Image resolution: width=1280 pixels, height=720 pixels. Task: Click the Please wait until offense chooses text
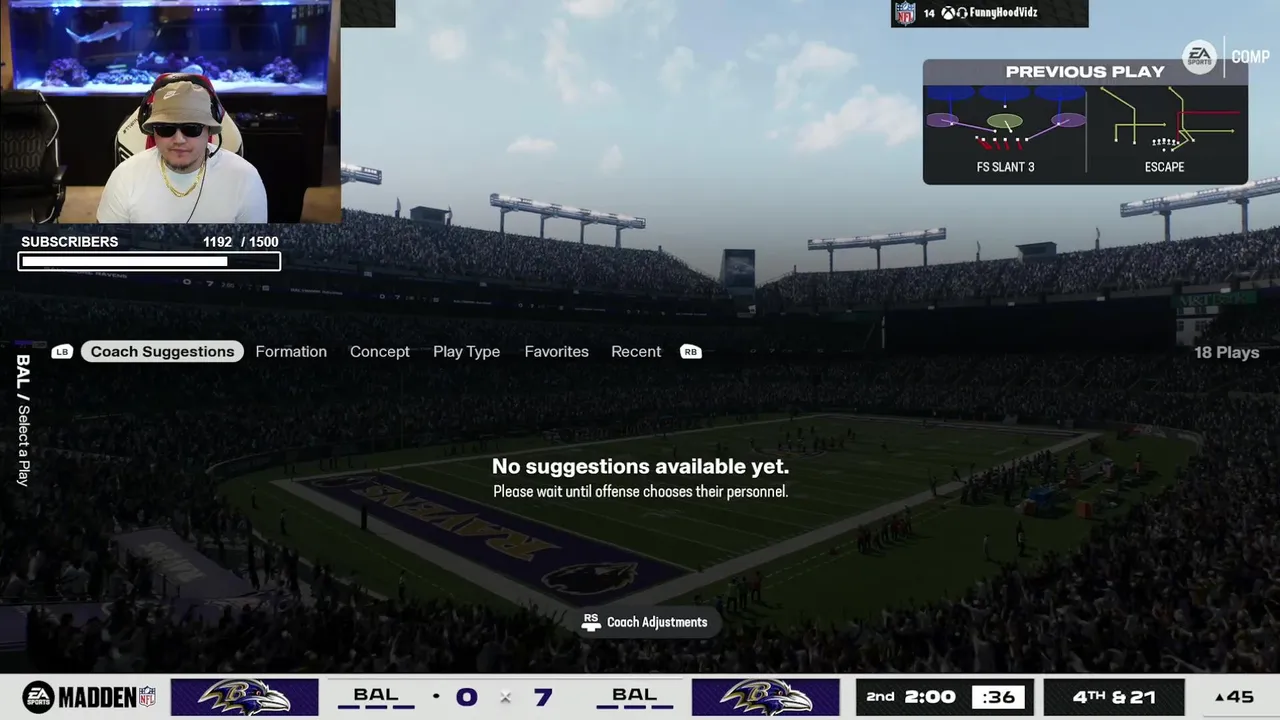pyautogui.click(x=640, y=492)
